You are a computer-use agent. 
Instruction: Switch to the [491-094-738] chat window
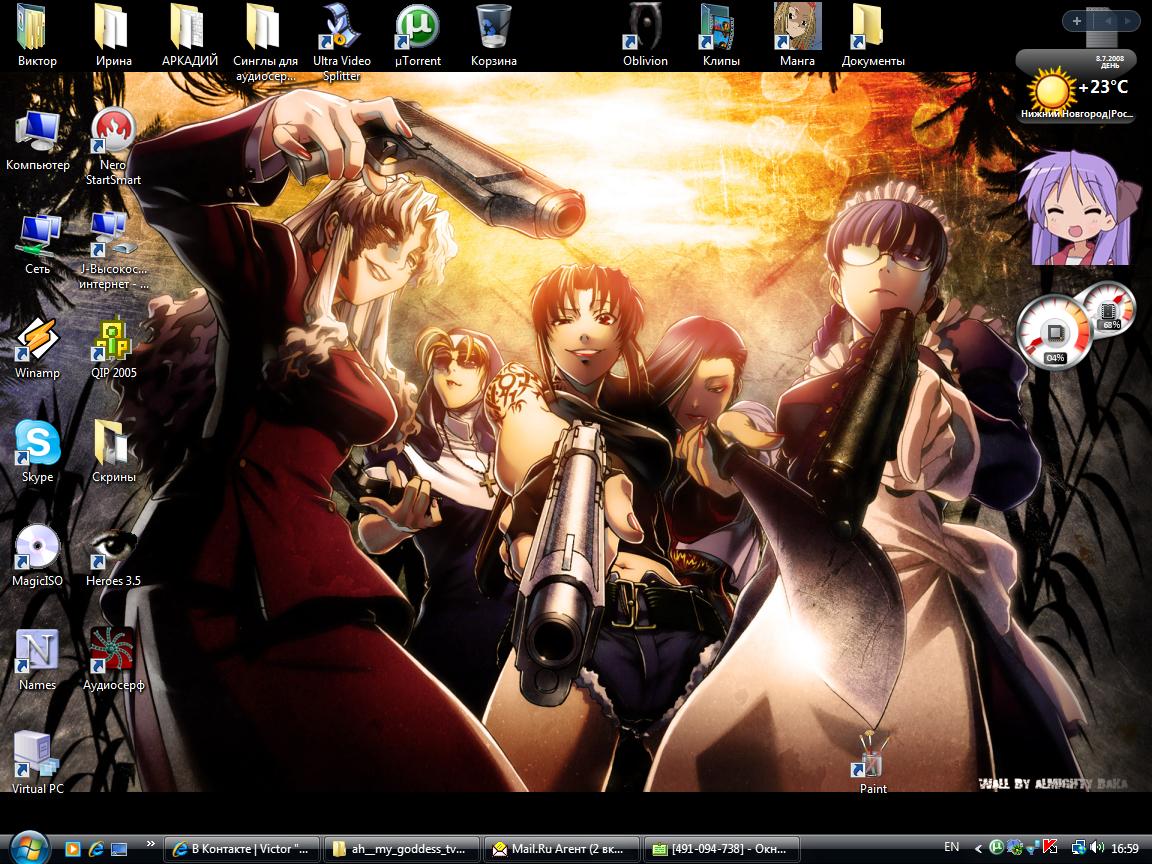(x=721, y=849)
